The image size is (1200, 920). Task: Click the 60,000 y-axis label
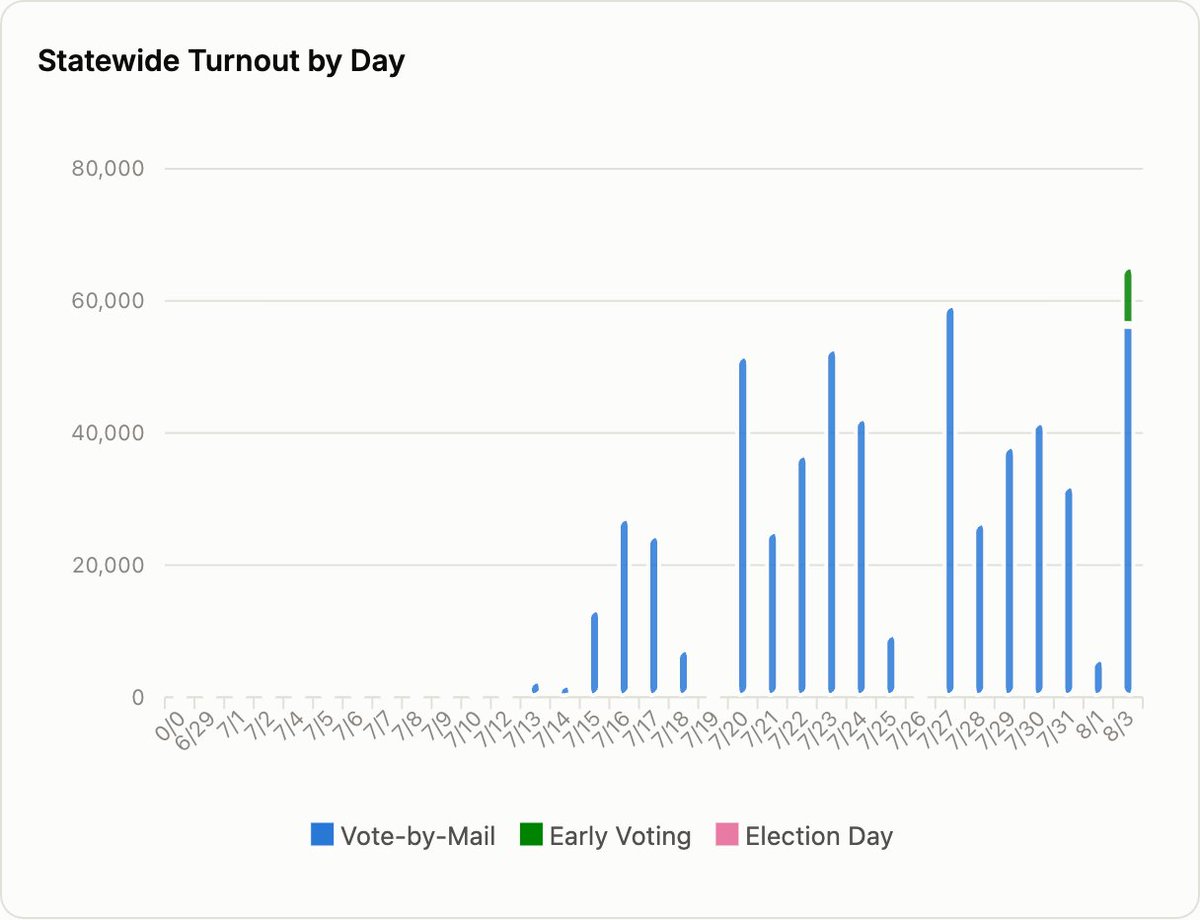109,300
